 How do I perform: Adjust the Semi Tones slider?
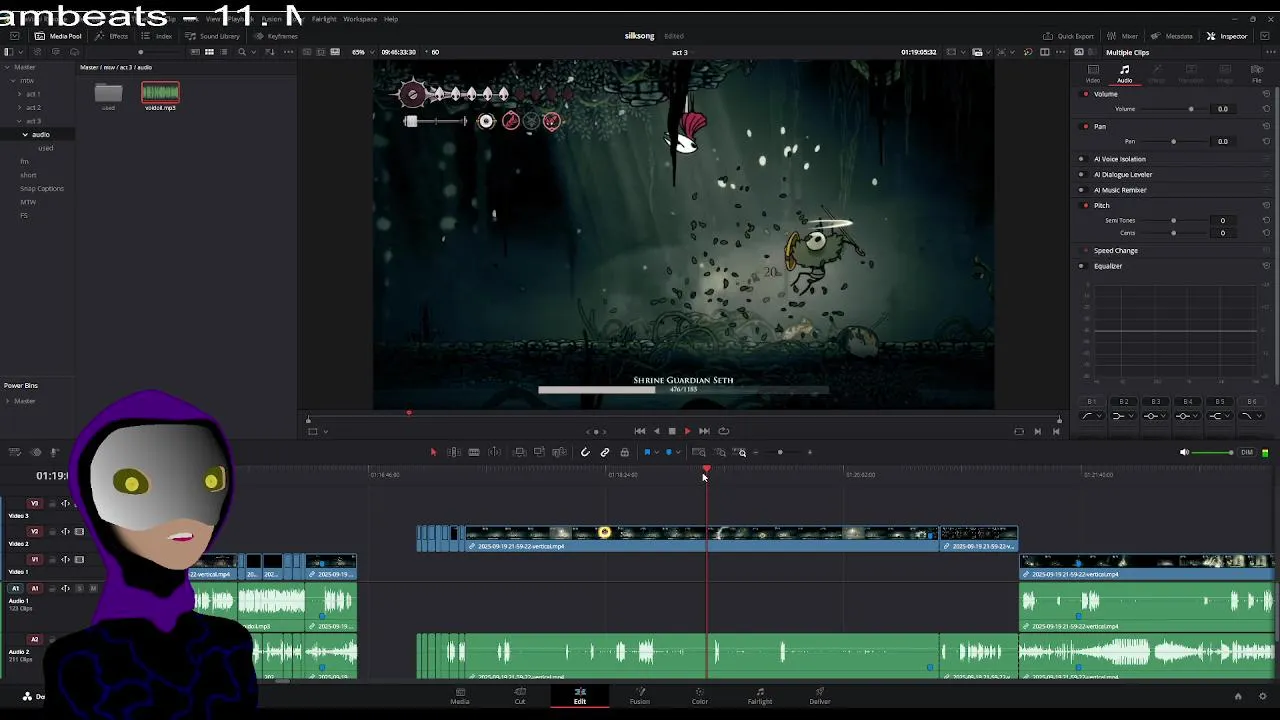click(1173, 220)
